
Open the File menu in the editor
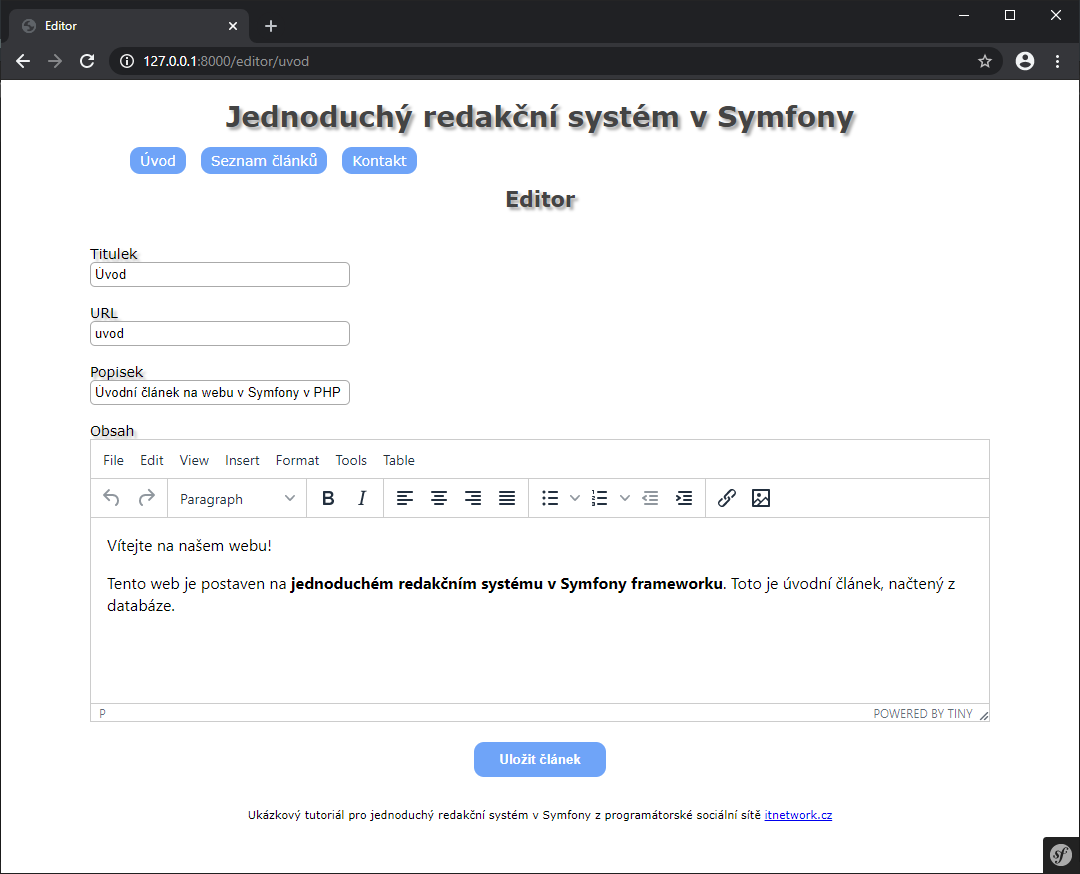pos(114,460)
